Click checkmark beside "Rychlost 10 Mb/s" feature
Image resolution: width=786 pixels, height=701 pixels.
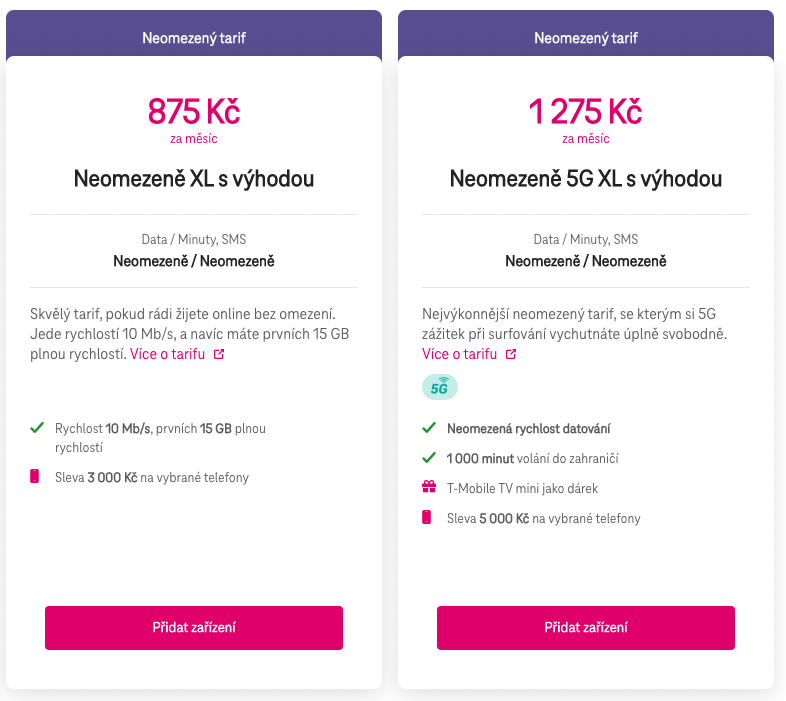(37, 428)
